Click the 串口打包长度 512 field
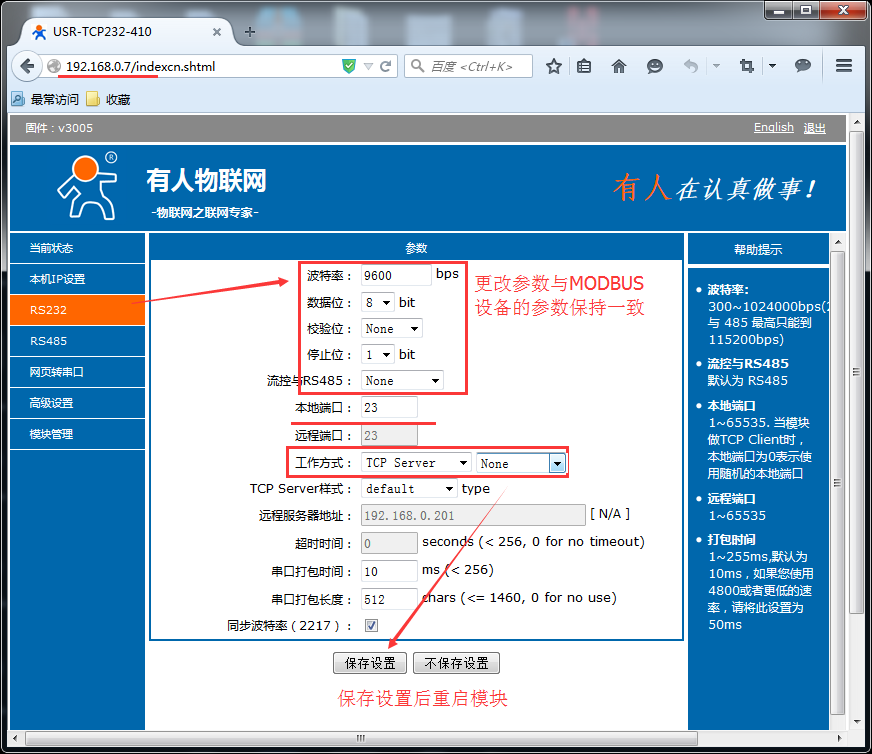The image size is (872, 754). 389,599
